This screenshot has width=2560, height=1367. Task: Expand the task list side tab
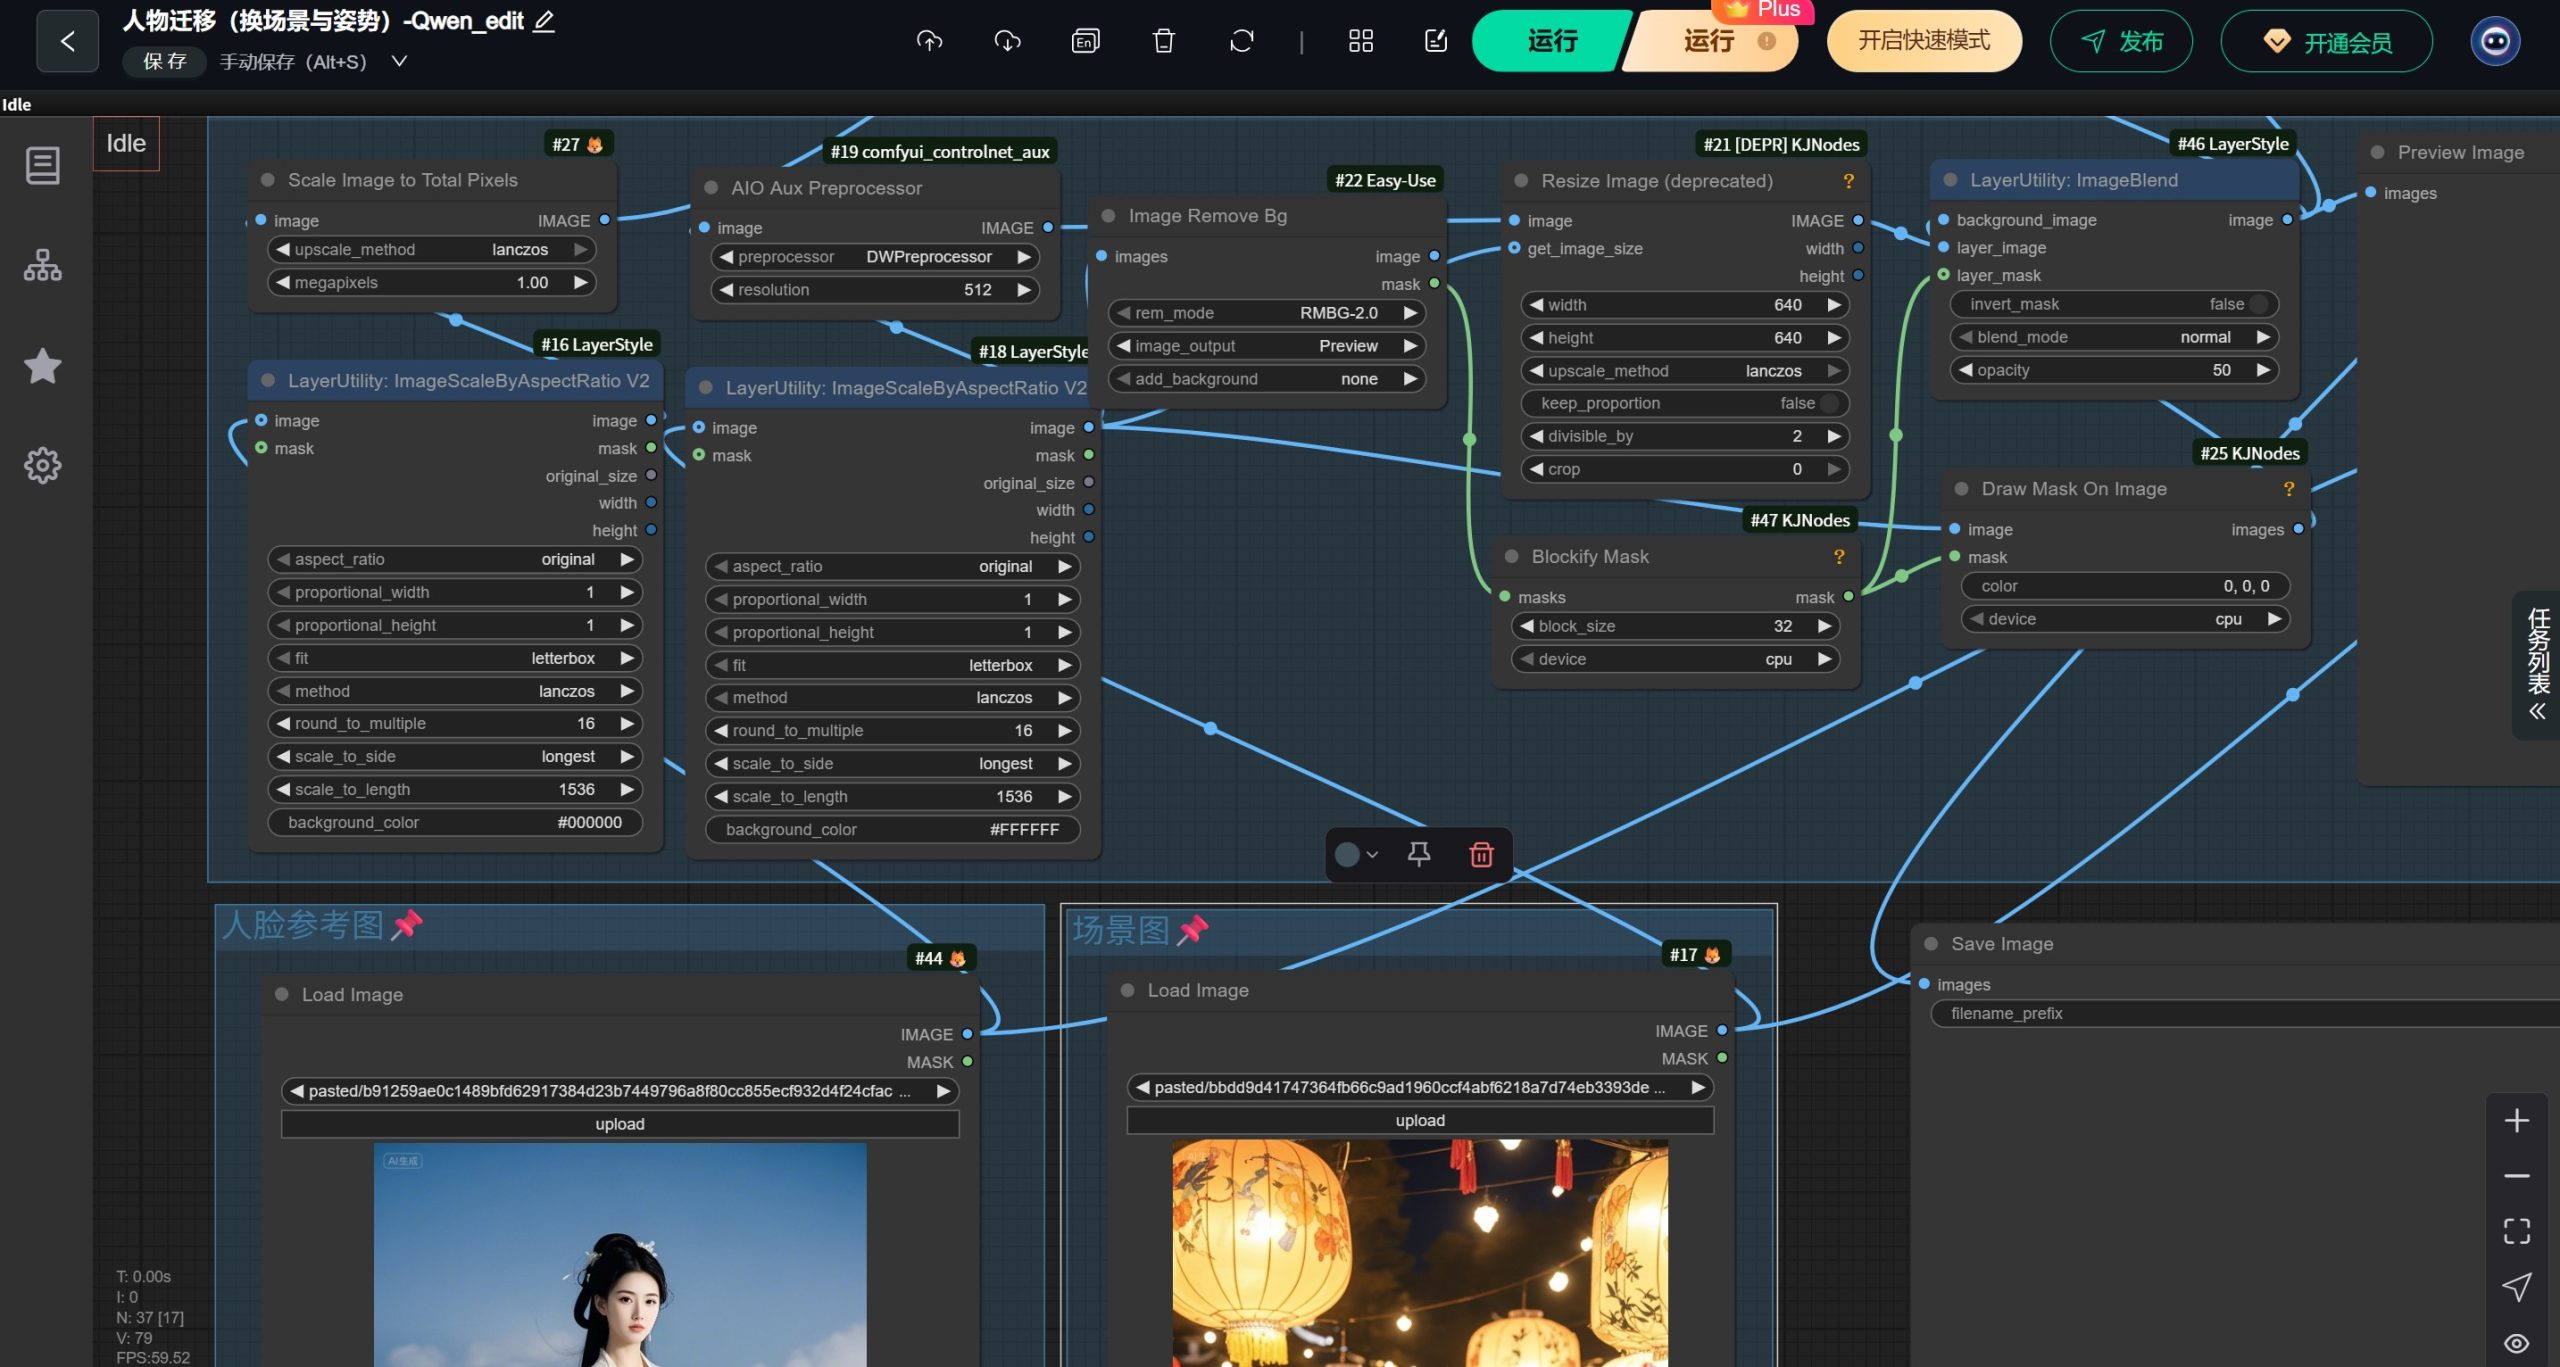(x=2537, y=665)
